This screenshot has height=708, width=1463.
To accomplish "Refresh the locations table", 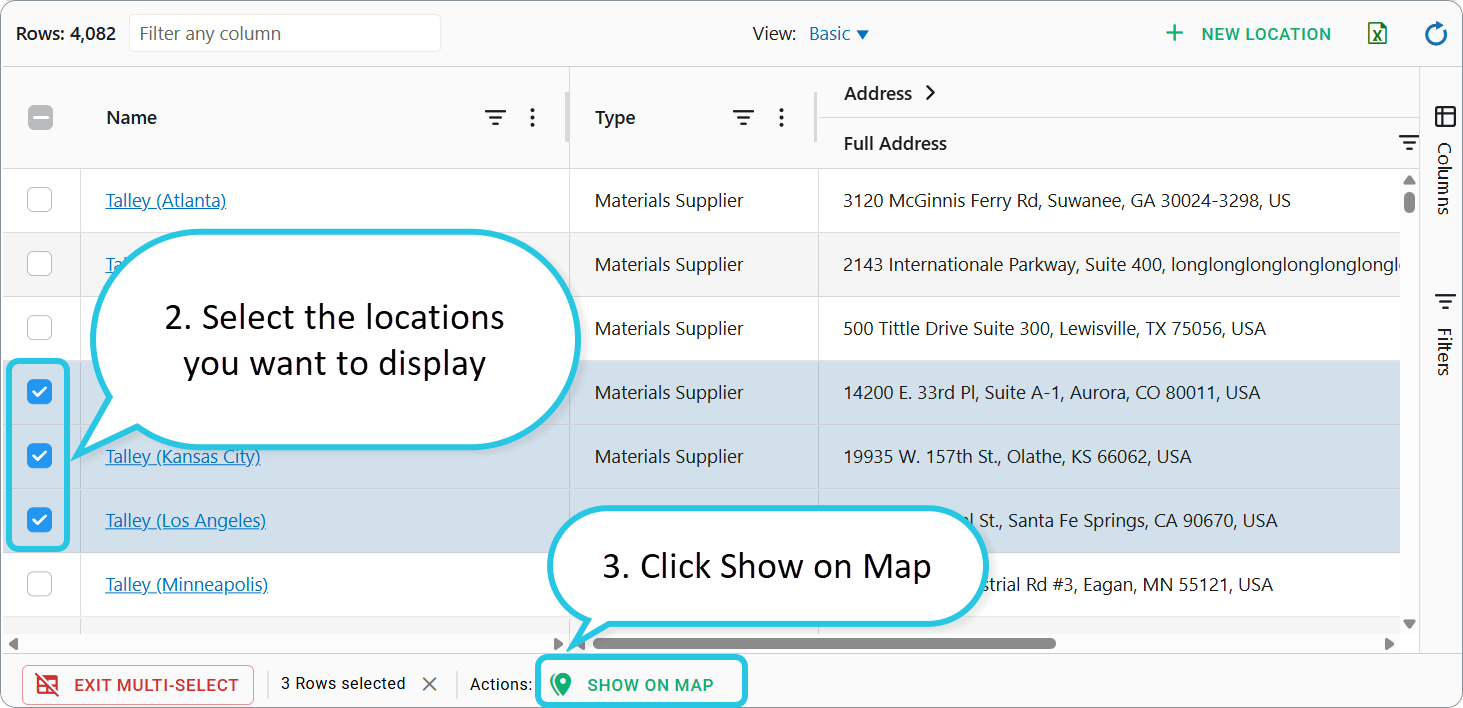I will coord(1436,34).
